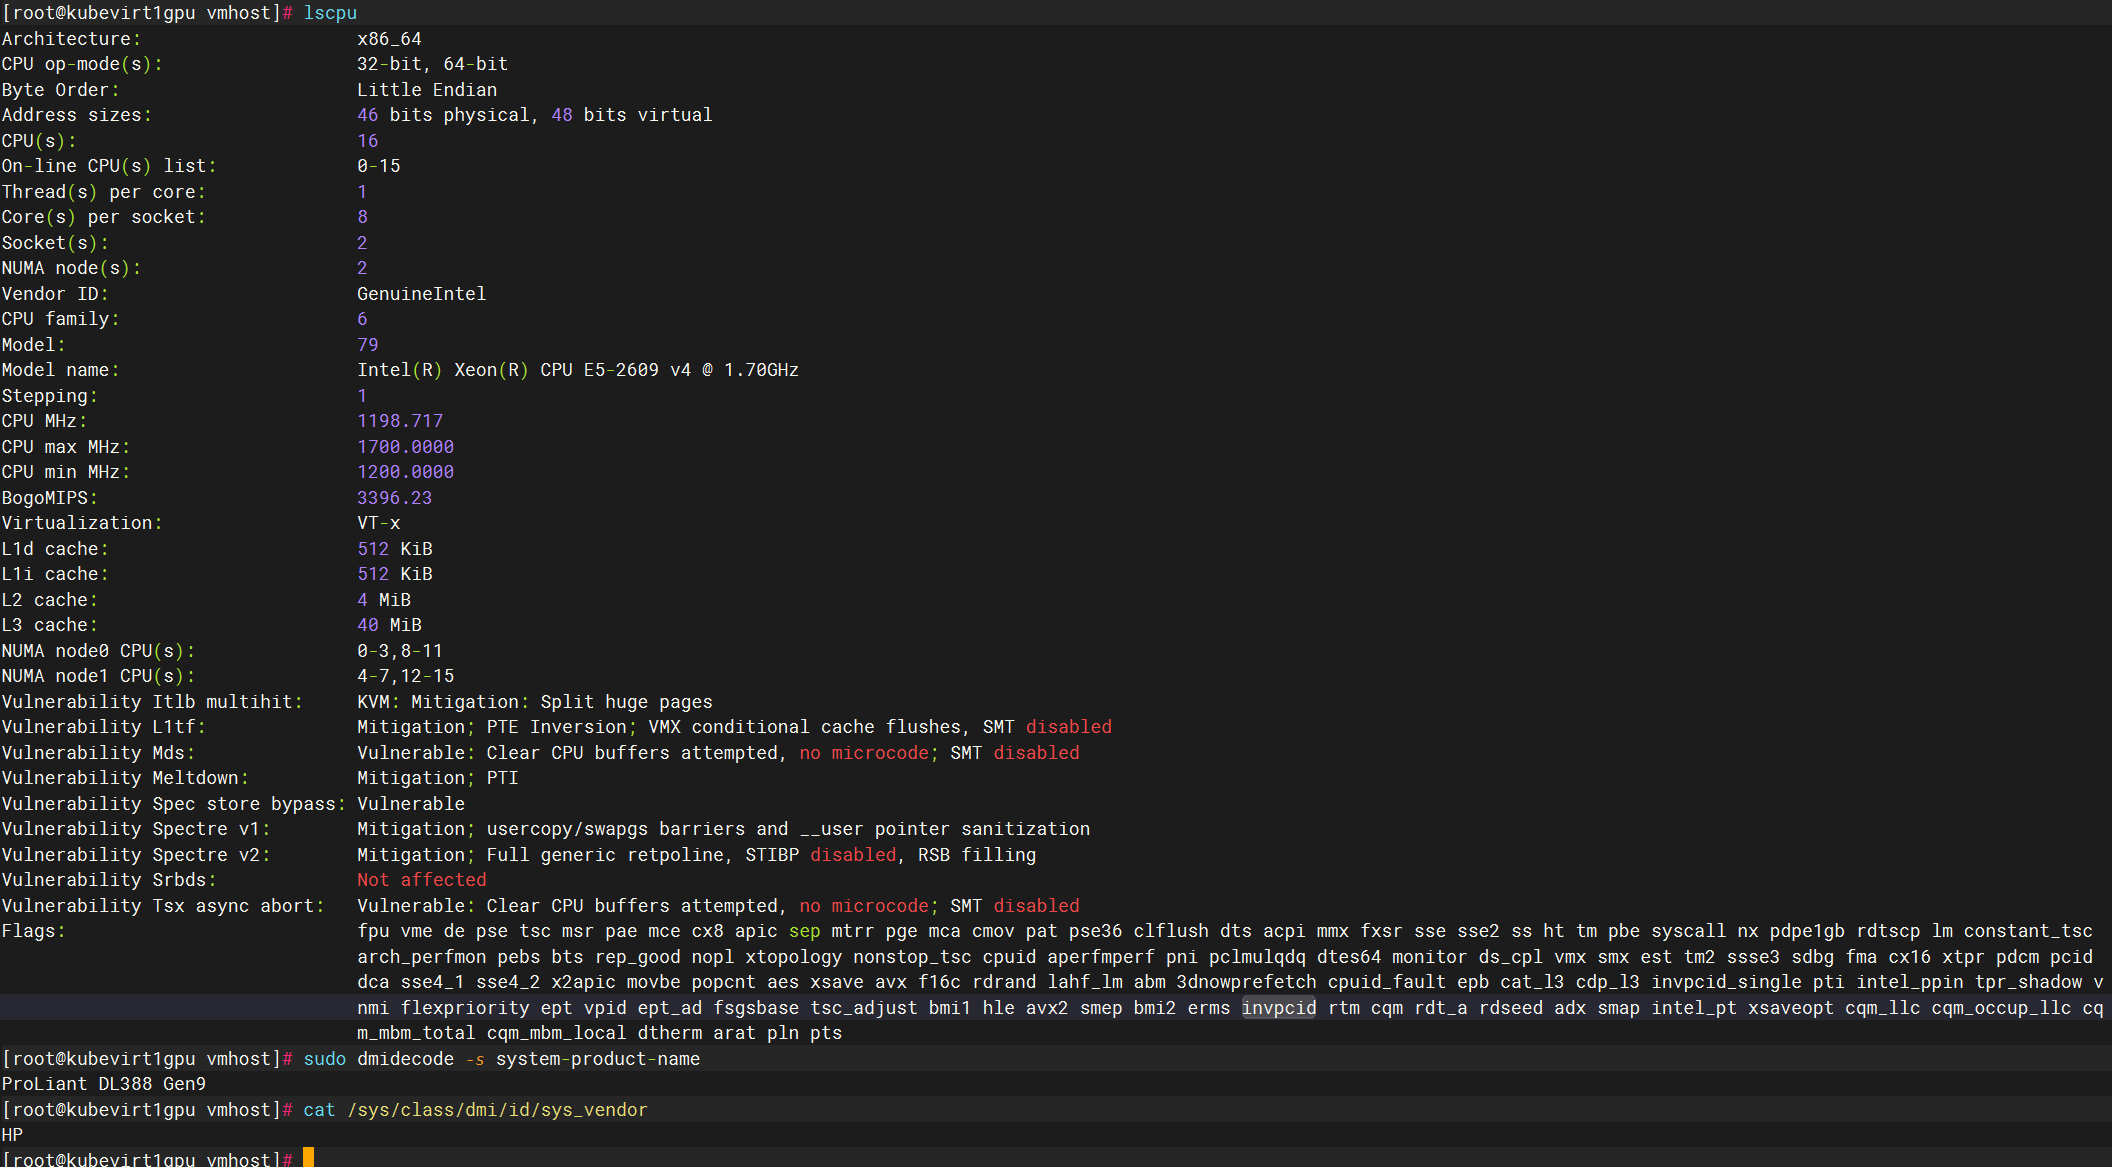Click CPU min MHz value '1200.0000'

[405, 472]
